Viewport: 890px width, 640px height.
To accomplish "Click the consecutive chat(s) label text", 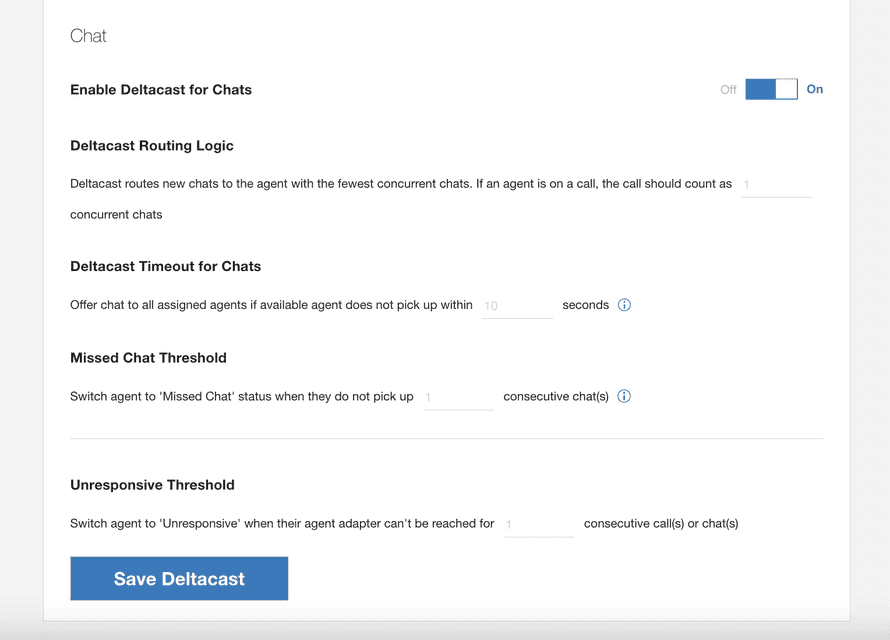I will [556, 396].
